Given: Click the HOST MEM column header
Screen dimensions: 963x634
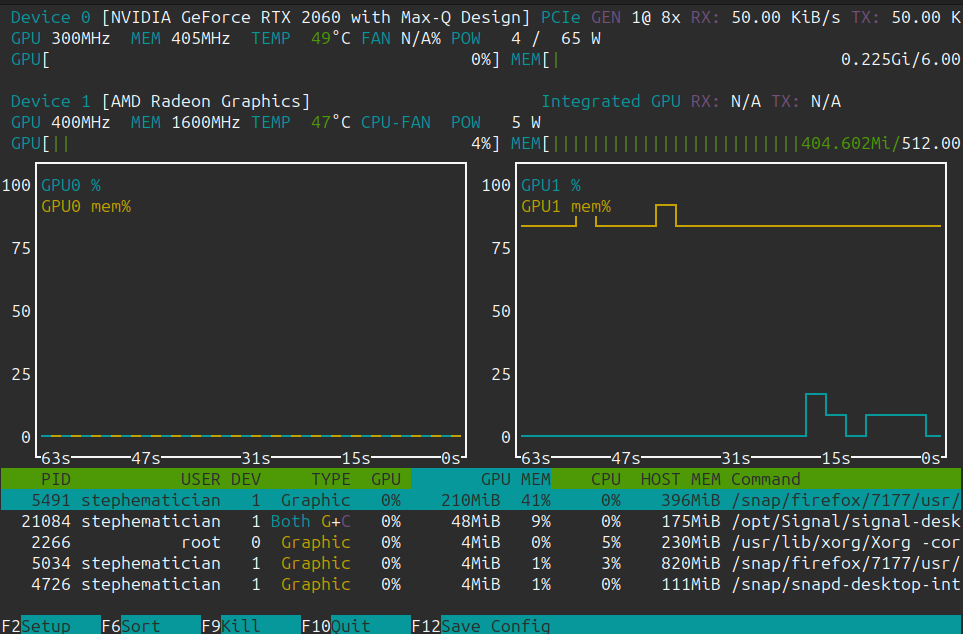Looking at the screenshot, I should (680, 479).
